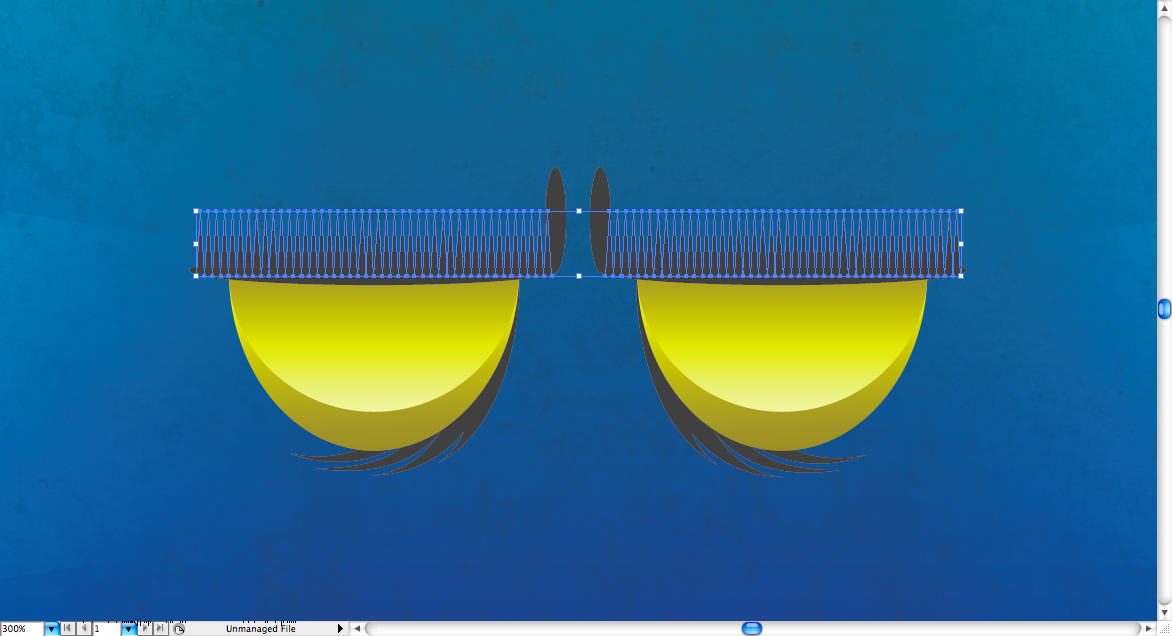Go to the previous artboard
Viewport: 1172px width, 636px height.
[83, 629]
